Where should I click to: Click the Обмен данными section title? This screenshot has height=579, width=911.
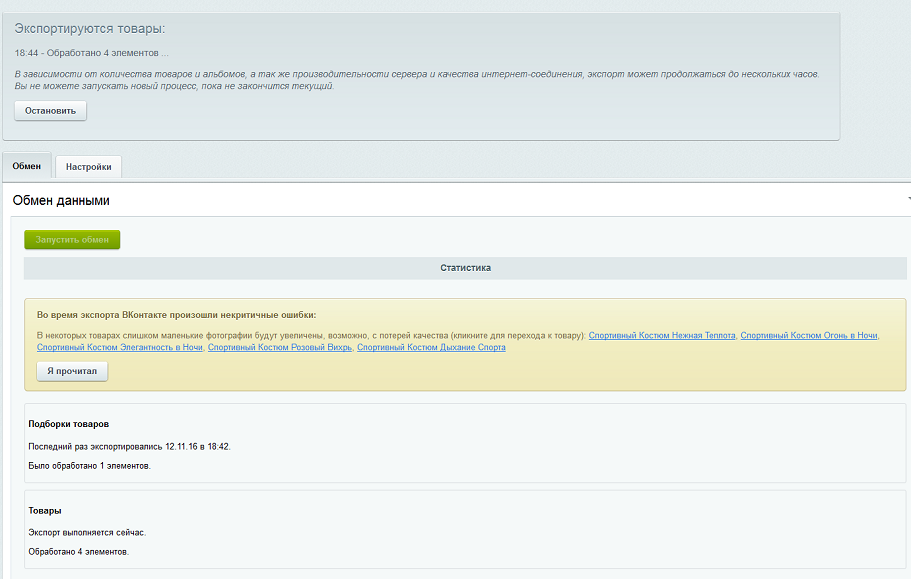(x=61, y=201)
